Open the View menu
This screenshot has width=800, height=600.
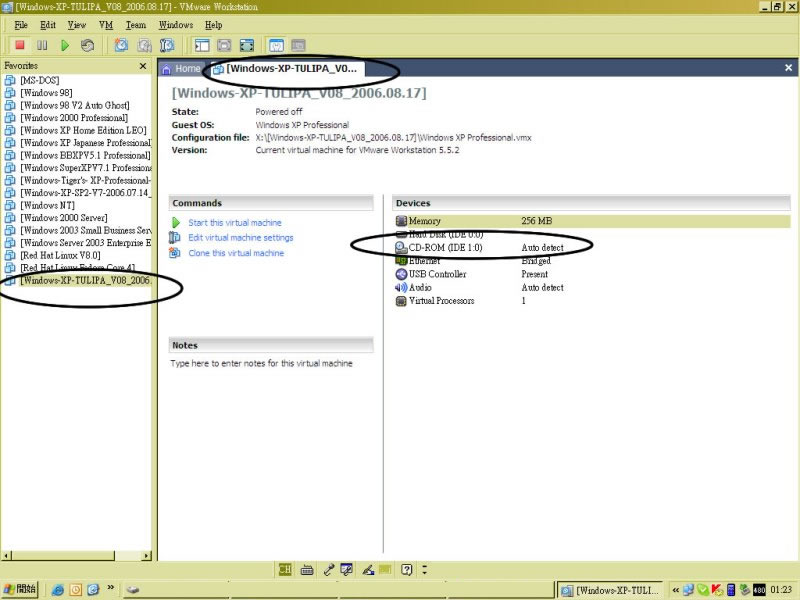tap(77, 25)
